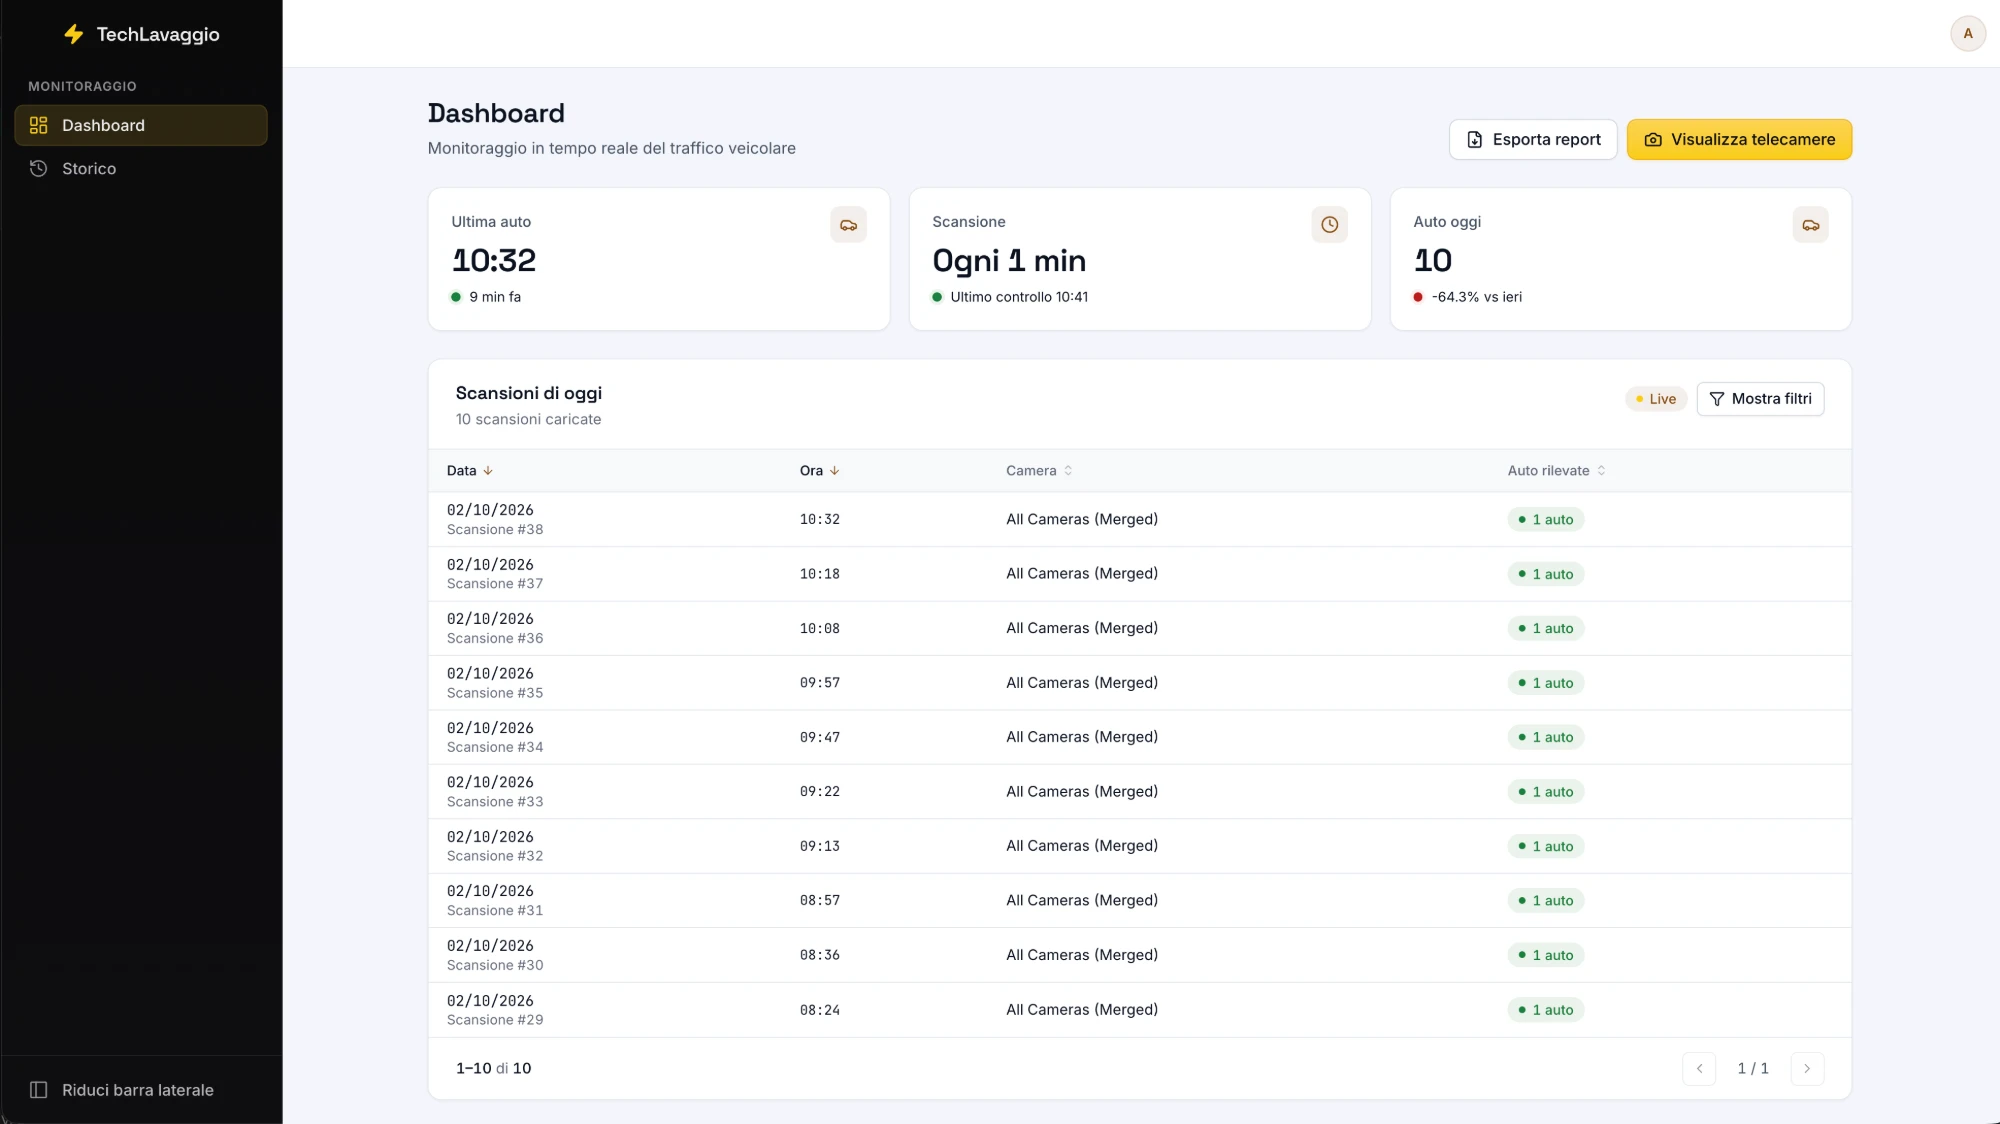Select row Scansione #38
This screenshot has height=1124, width=2000.
click(x=1139, y=519)
